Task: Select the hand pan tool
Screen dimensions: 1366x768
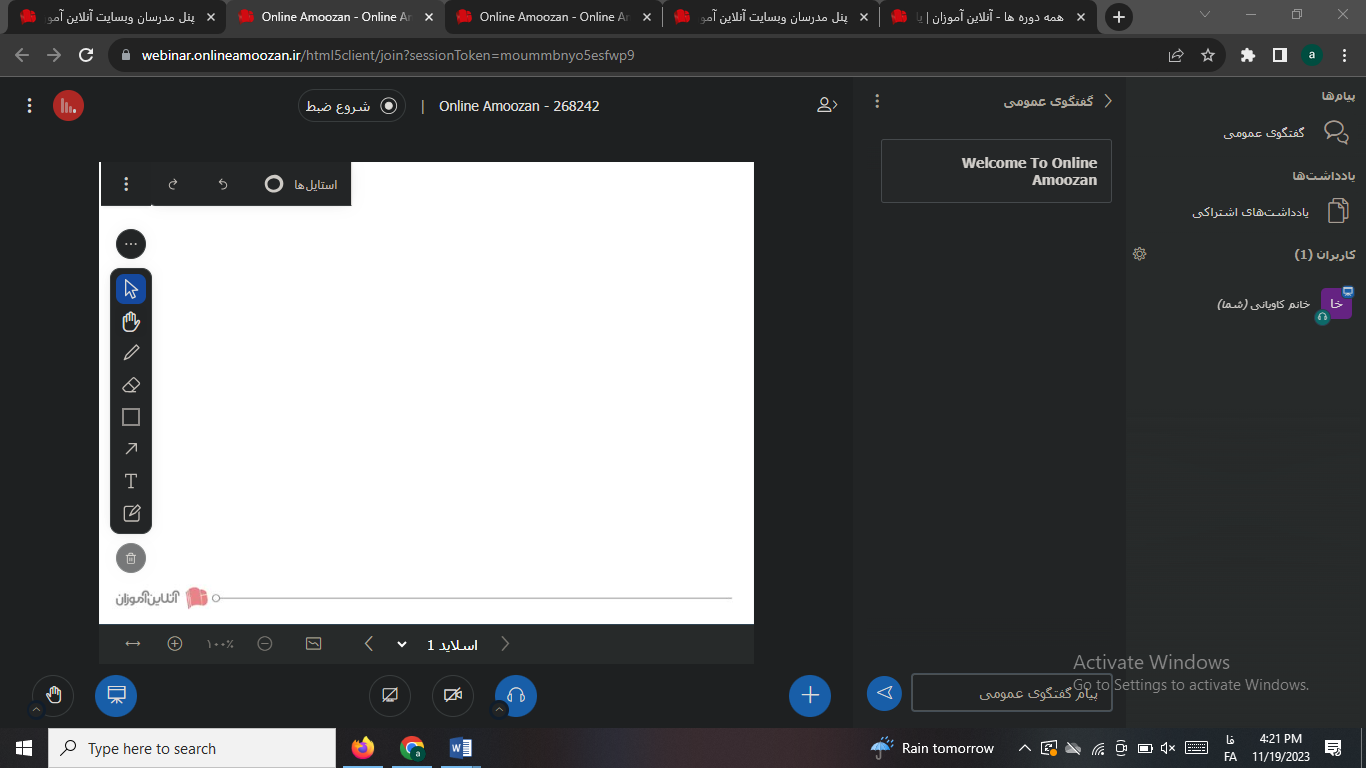Action: (131, 321)
